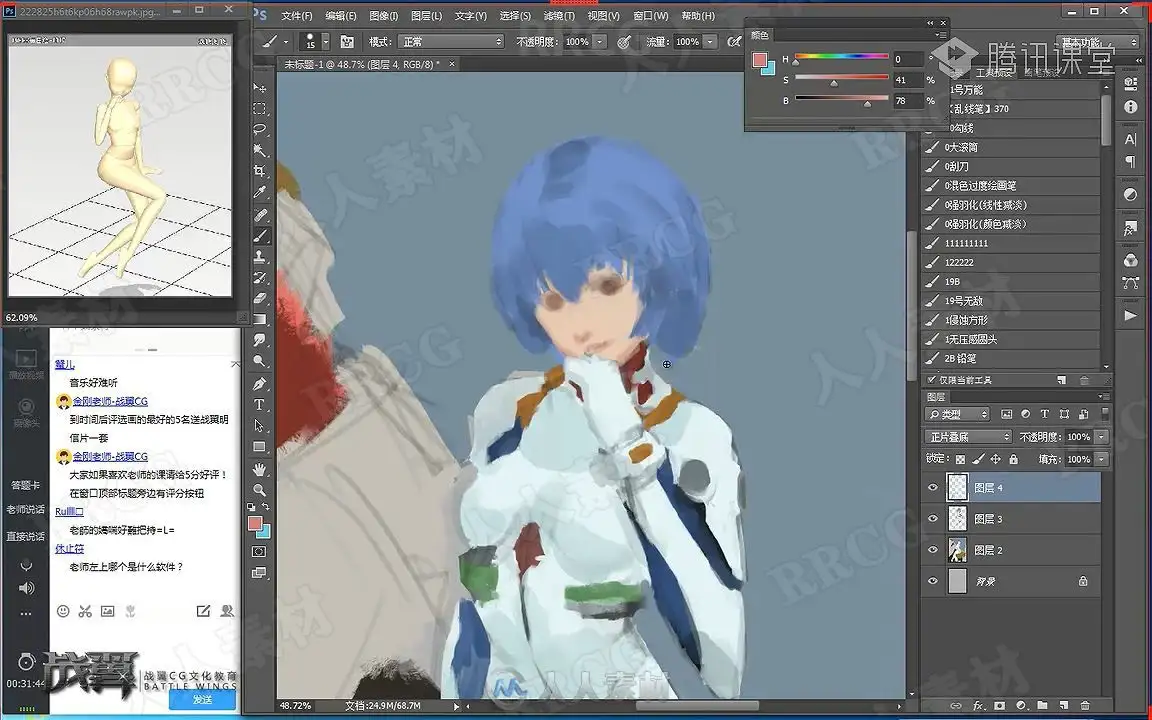This screenshot has width=1152, height=720.
Task: Add a layer mask icon
Action: 999,706
